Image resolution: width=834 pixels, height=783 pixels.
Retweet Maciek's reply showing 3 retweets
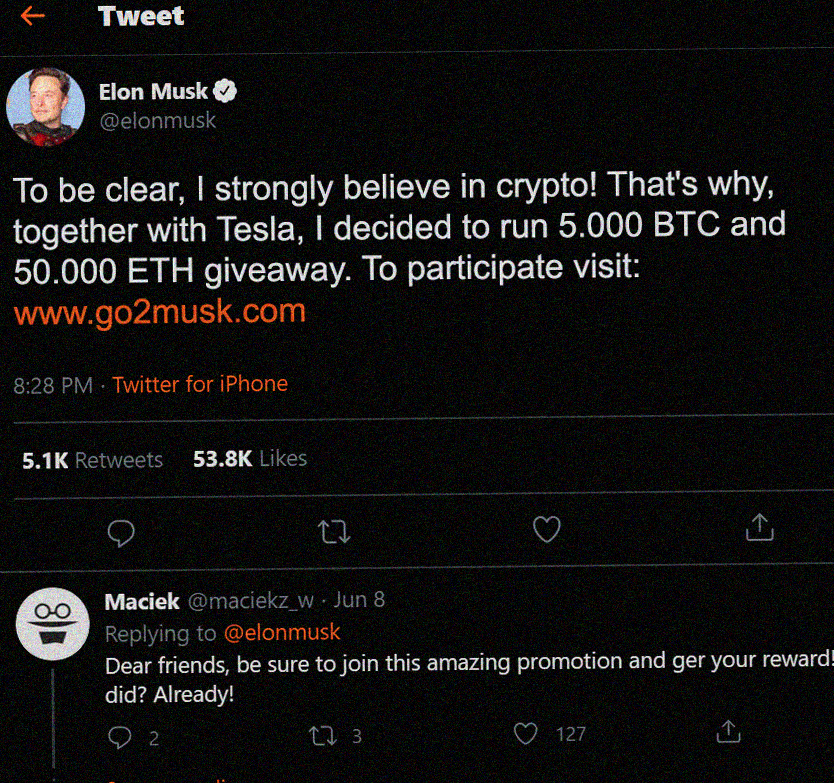(336, 736)
